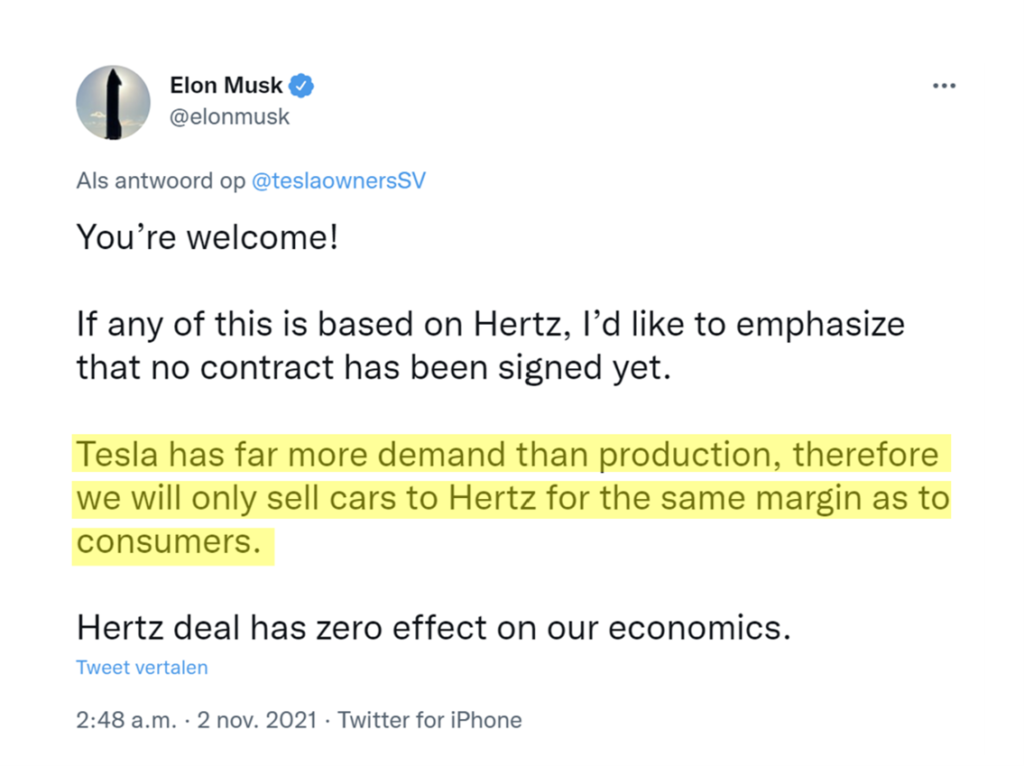Open the Elon Musk display name
1024x766 pixels.
226,86
